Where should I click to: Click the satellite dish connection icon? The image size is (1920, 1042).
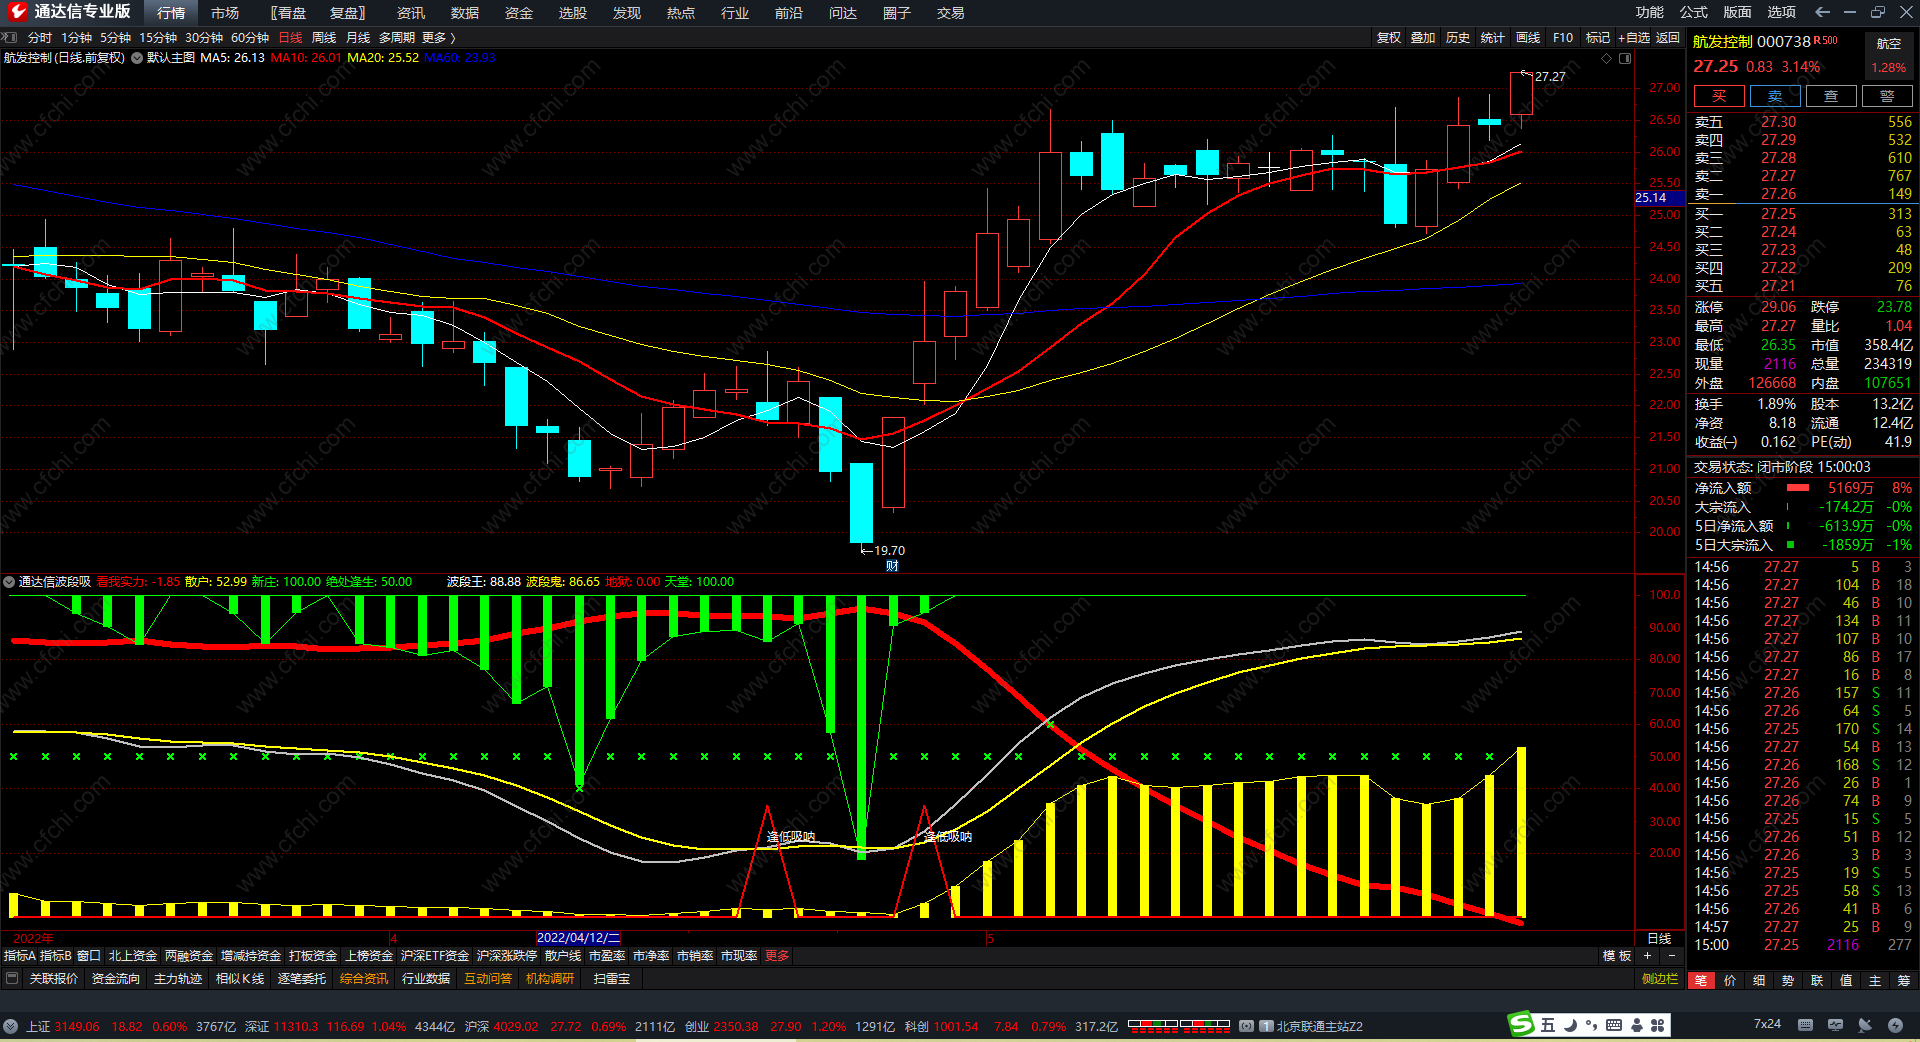1865,1025
